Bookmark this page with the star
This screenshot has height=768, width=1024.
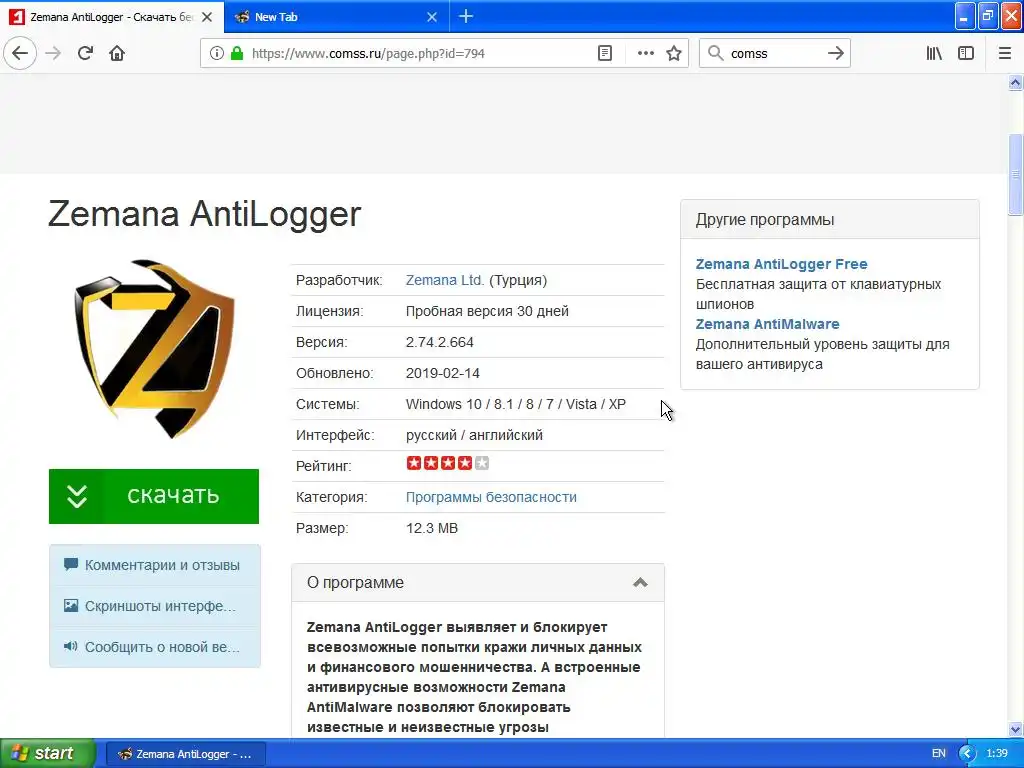click(x=674, y=54)
